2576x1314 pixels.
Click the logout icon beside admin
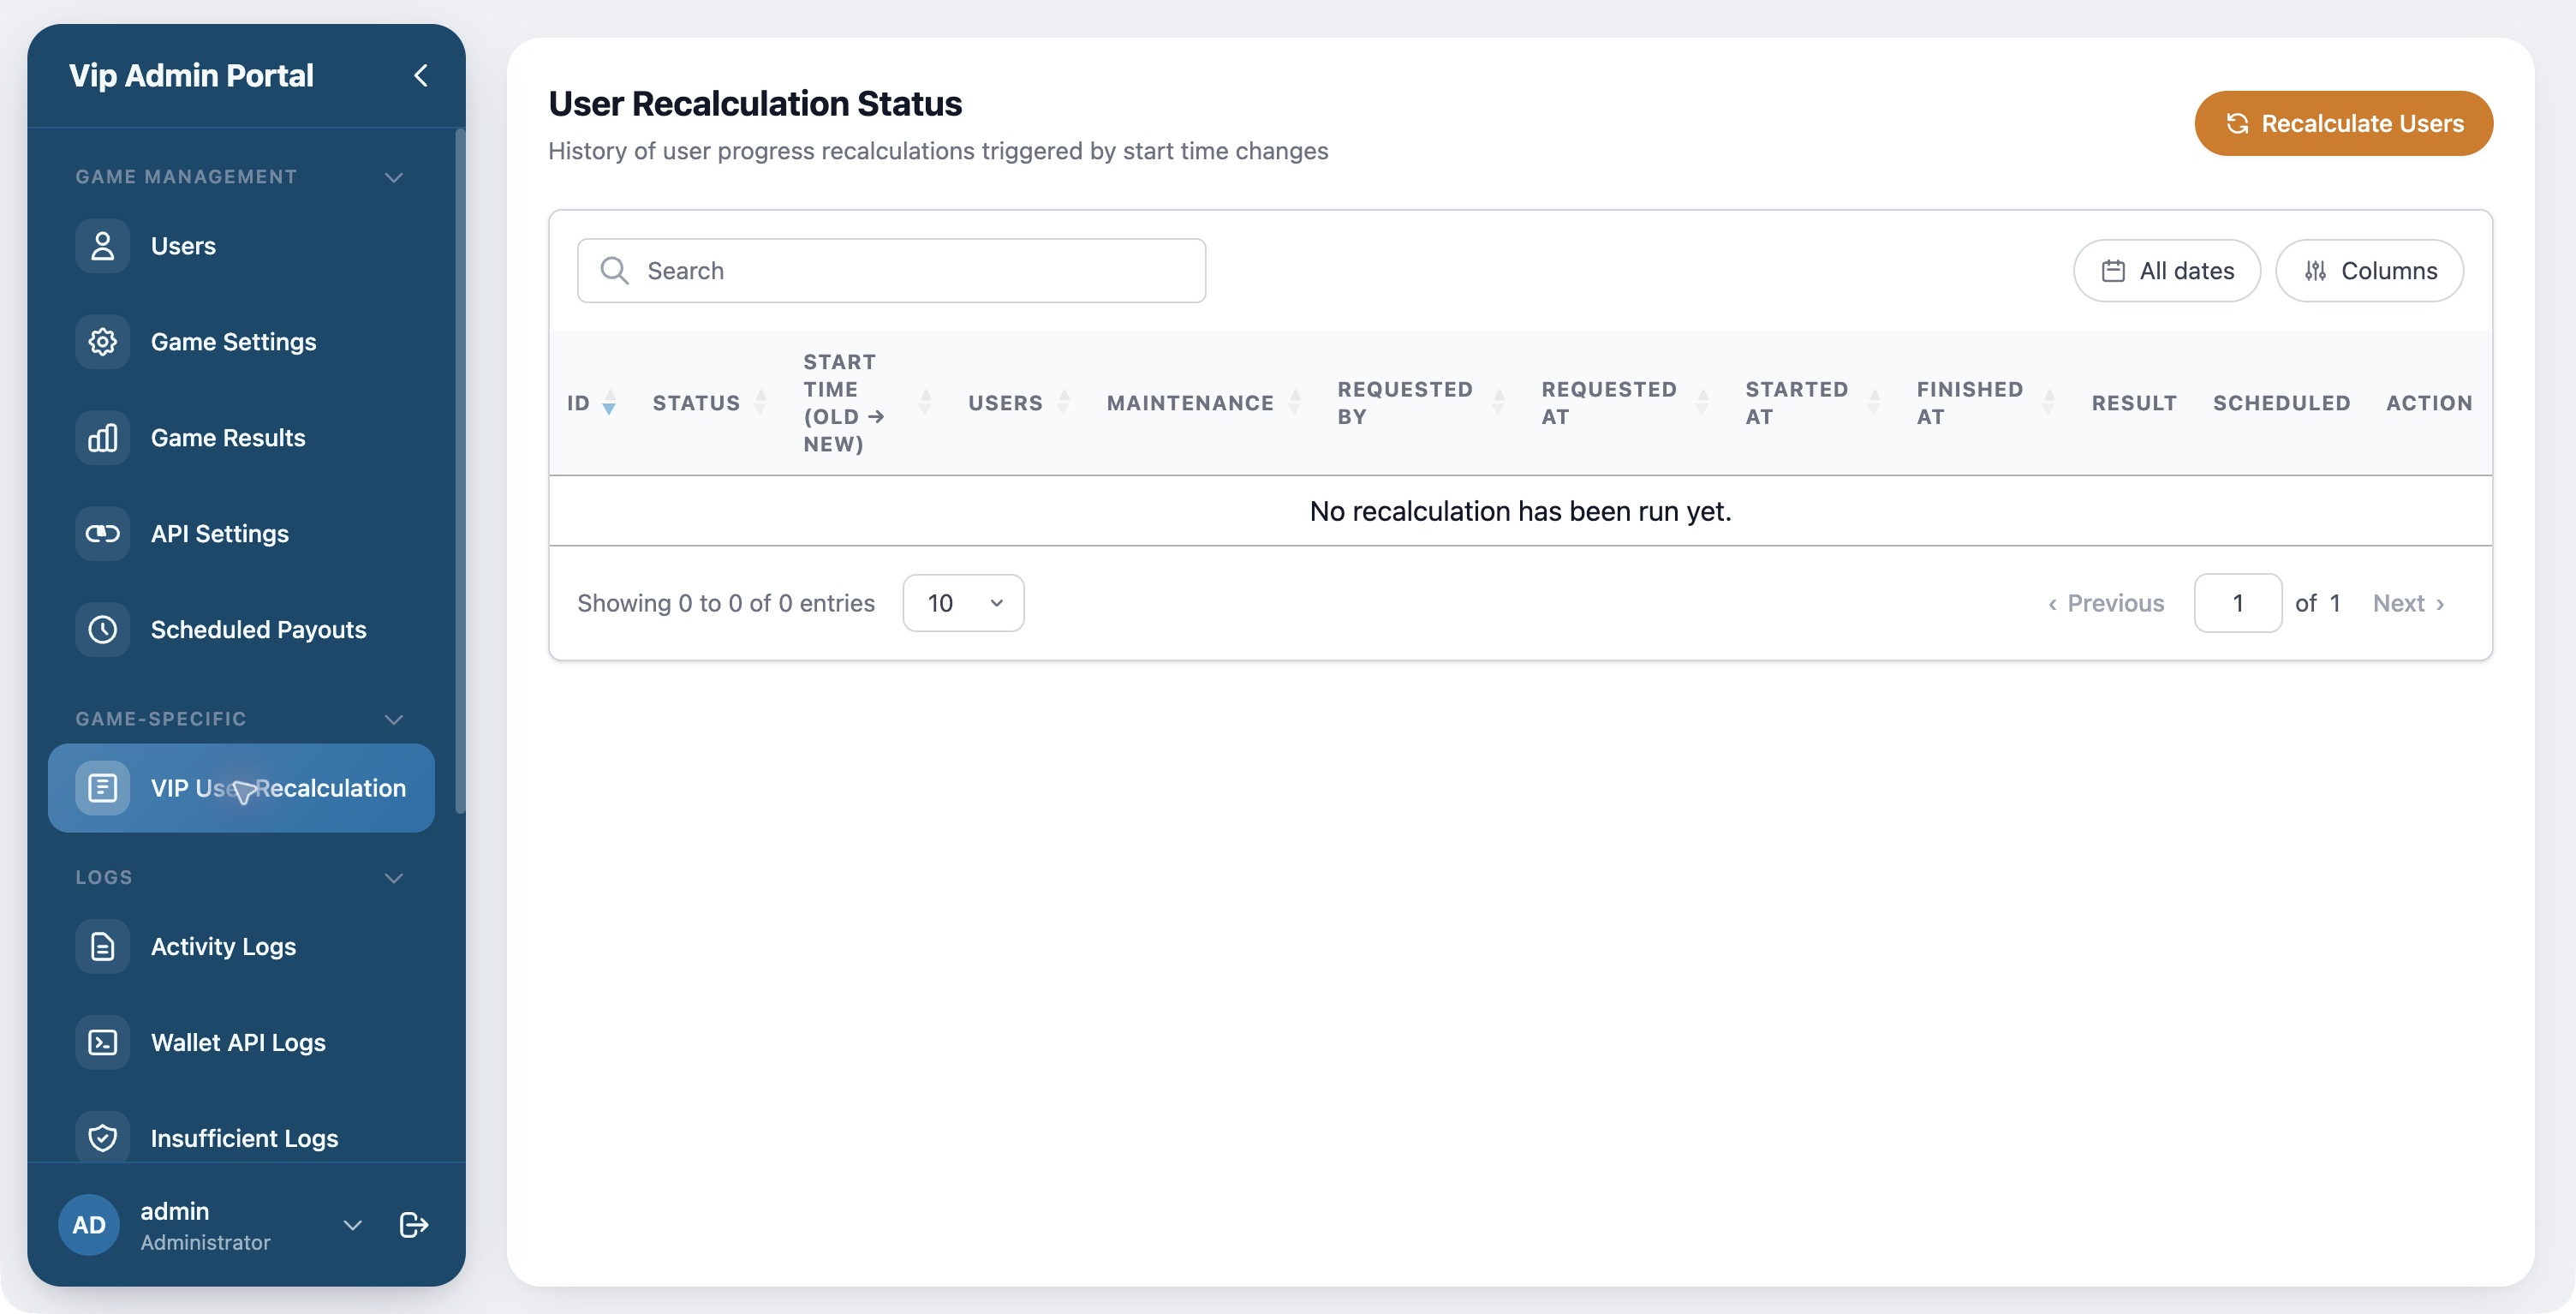pos(414,1225)
